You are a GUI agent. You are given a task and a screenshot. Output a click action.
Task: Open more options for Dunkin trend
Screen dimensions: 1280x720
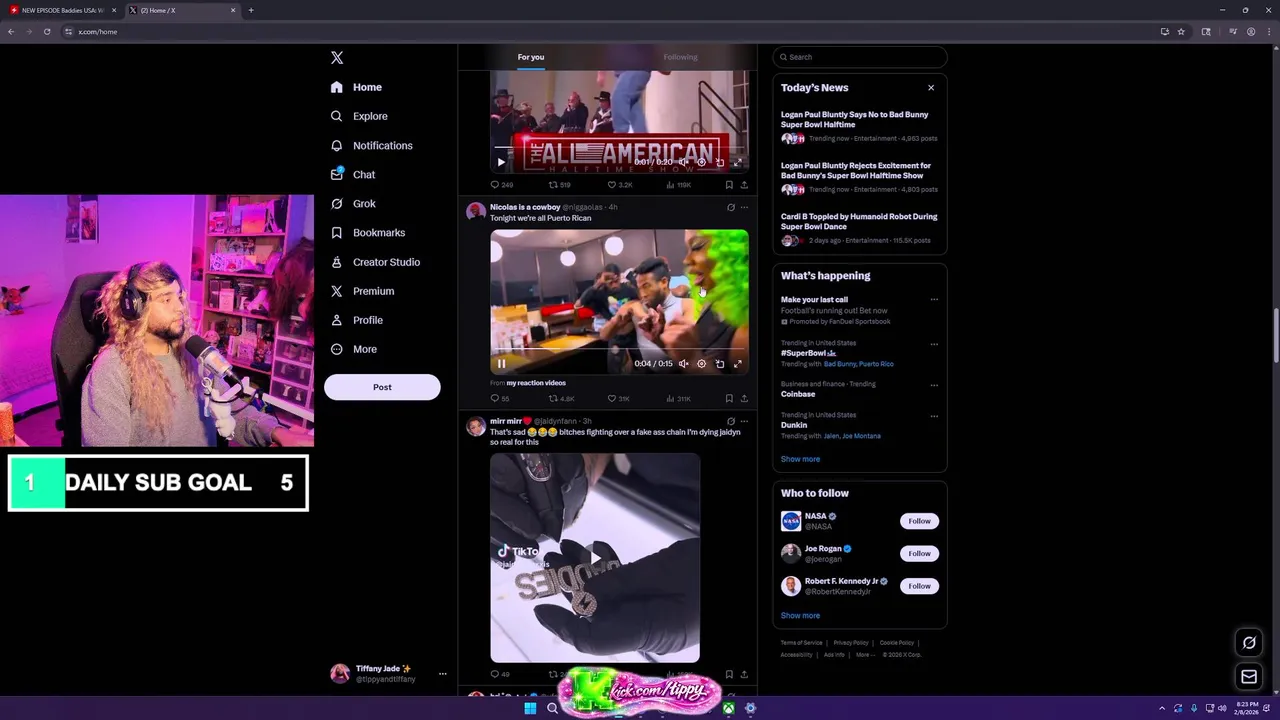[934, 416]
